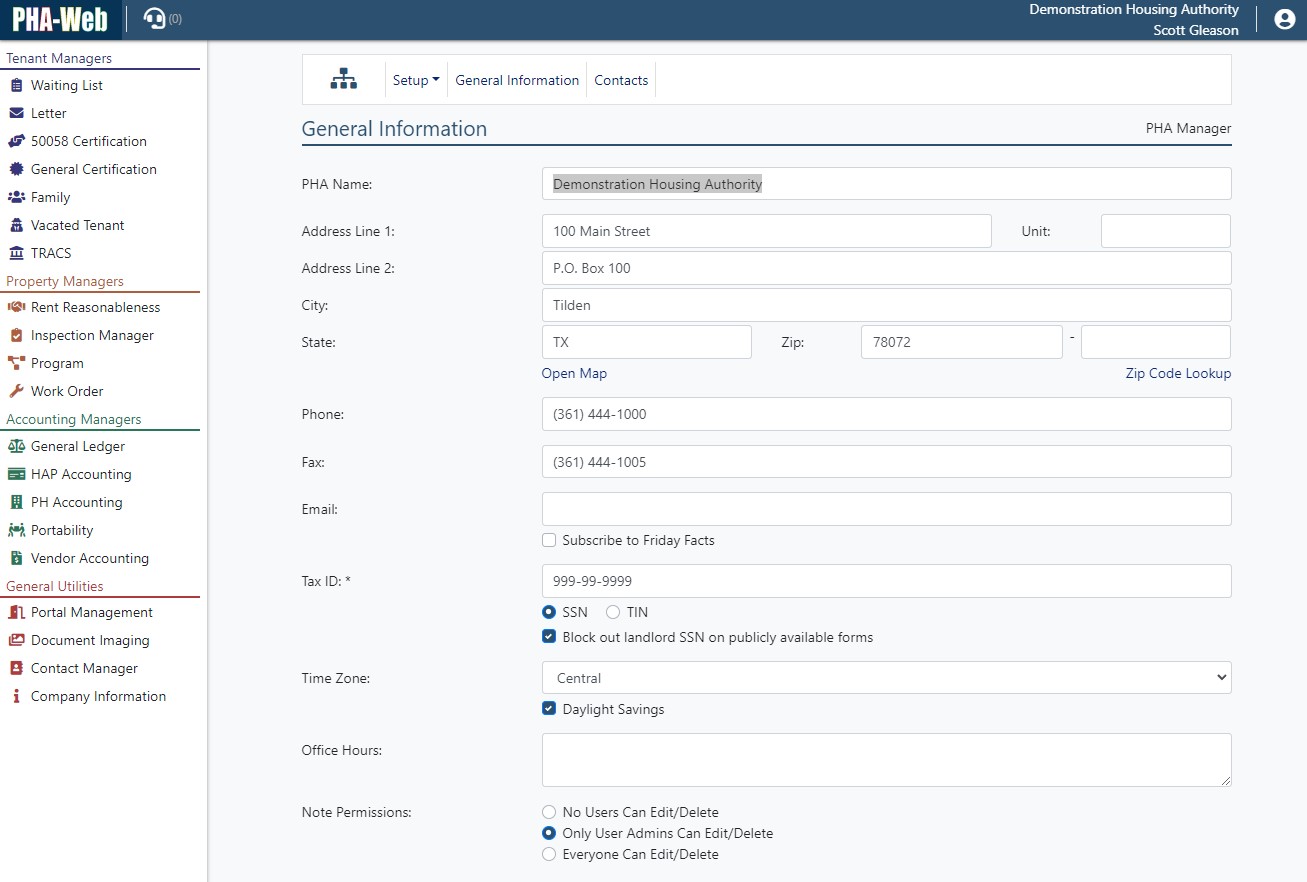Toggle Block out landlord SSN checkbox
This screenshot has height=882, width=1307.
coord(549,637)
